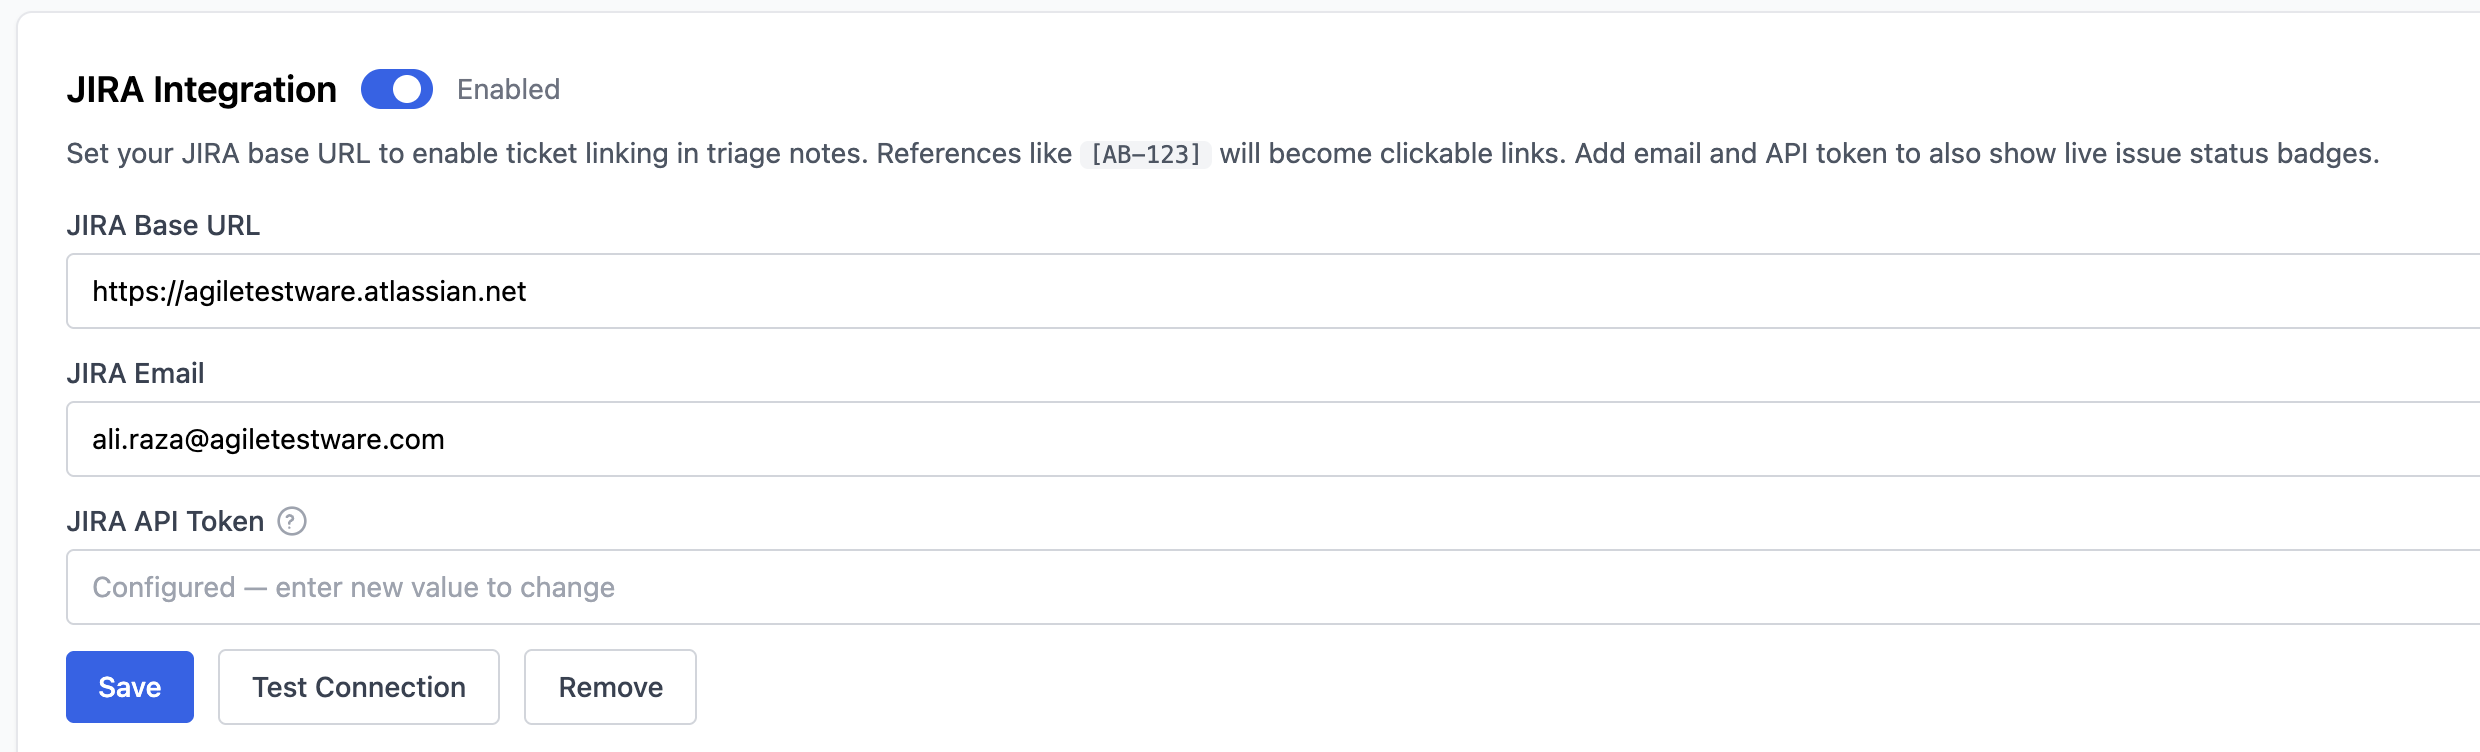Click the JIRA Email field label
Viewport: 2480px width, 752px height.
tap(135, 373)
